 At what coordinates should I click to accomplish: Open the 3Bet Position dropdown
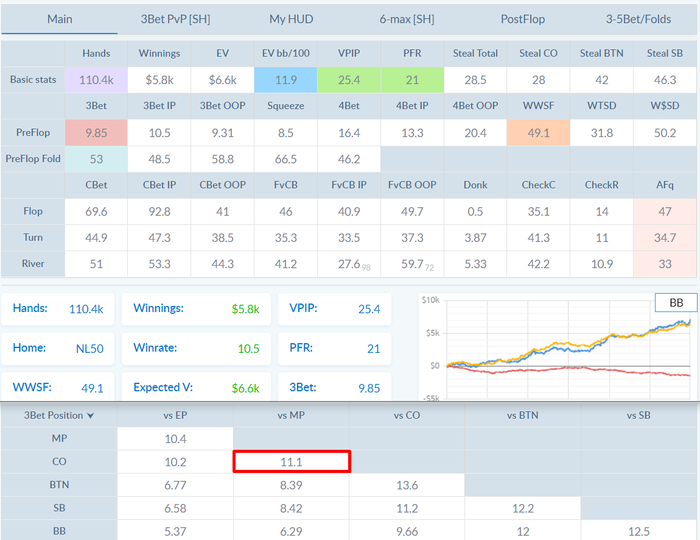[x=59, y=415]
